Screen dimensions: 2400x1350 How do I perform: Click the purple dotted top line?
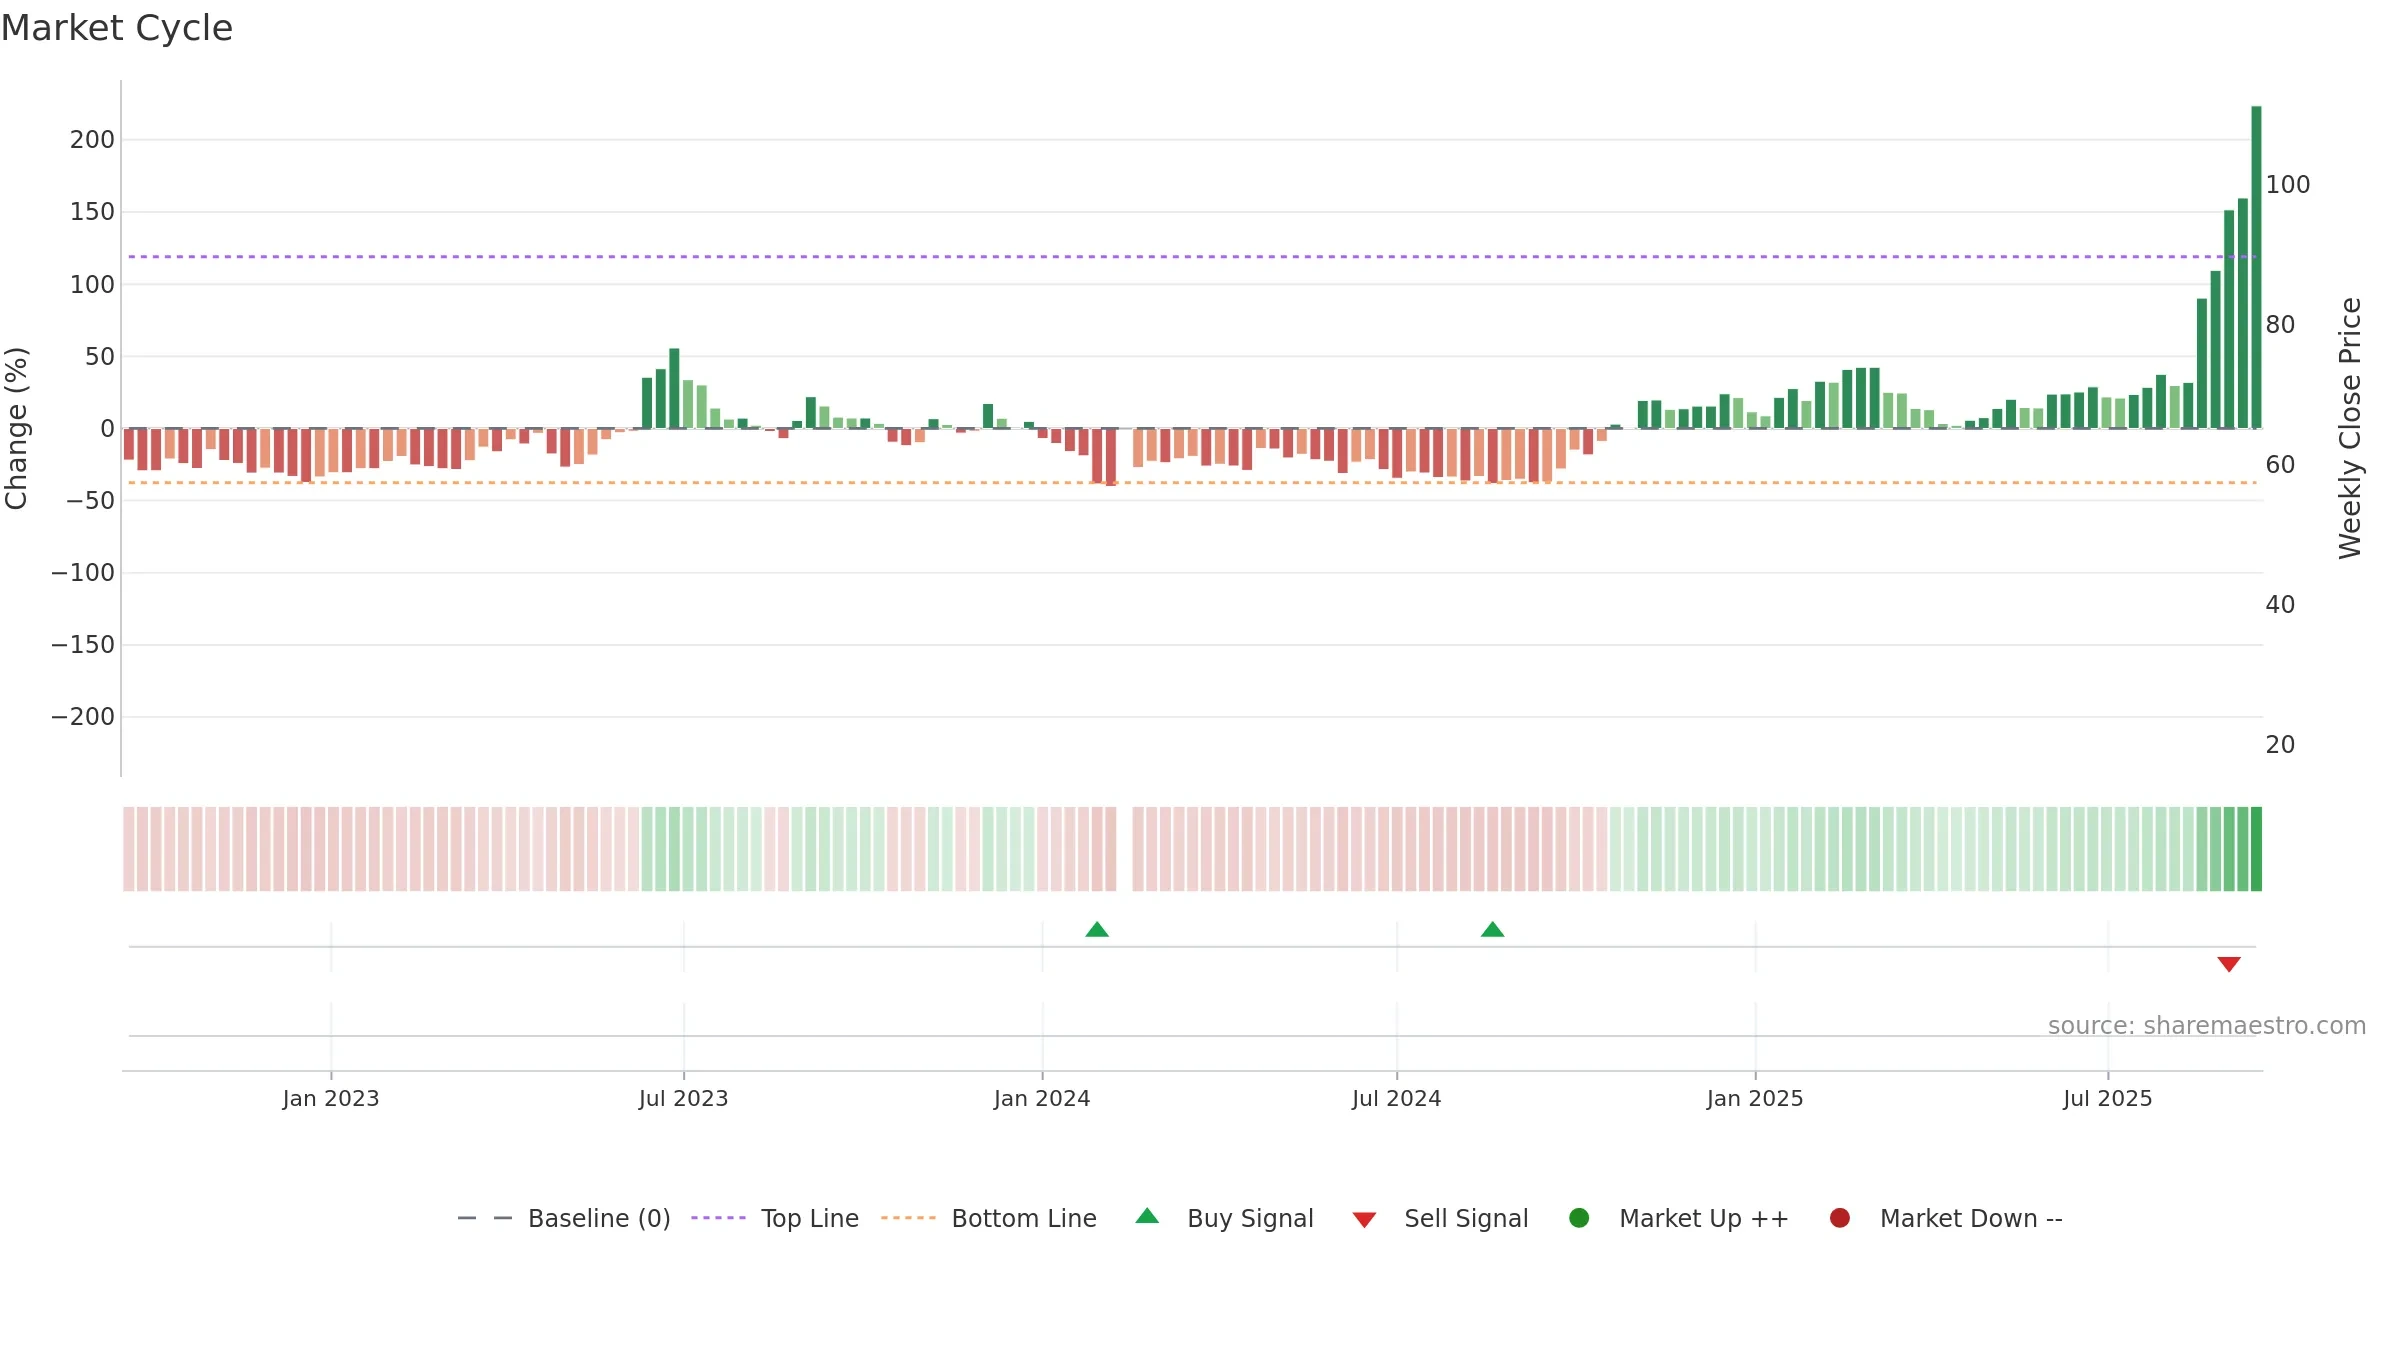pyautogui.click(x=1192, y=257)
